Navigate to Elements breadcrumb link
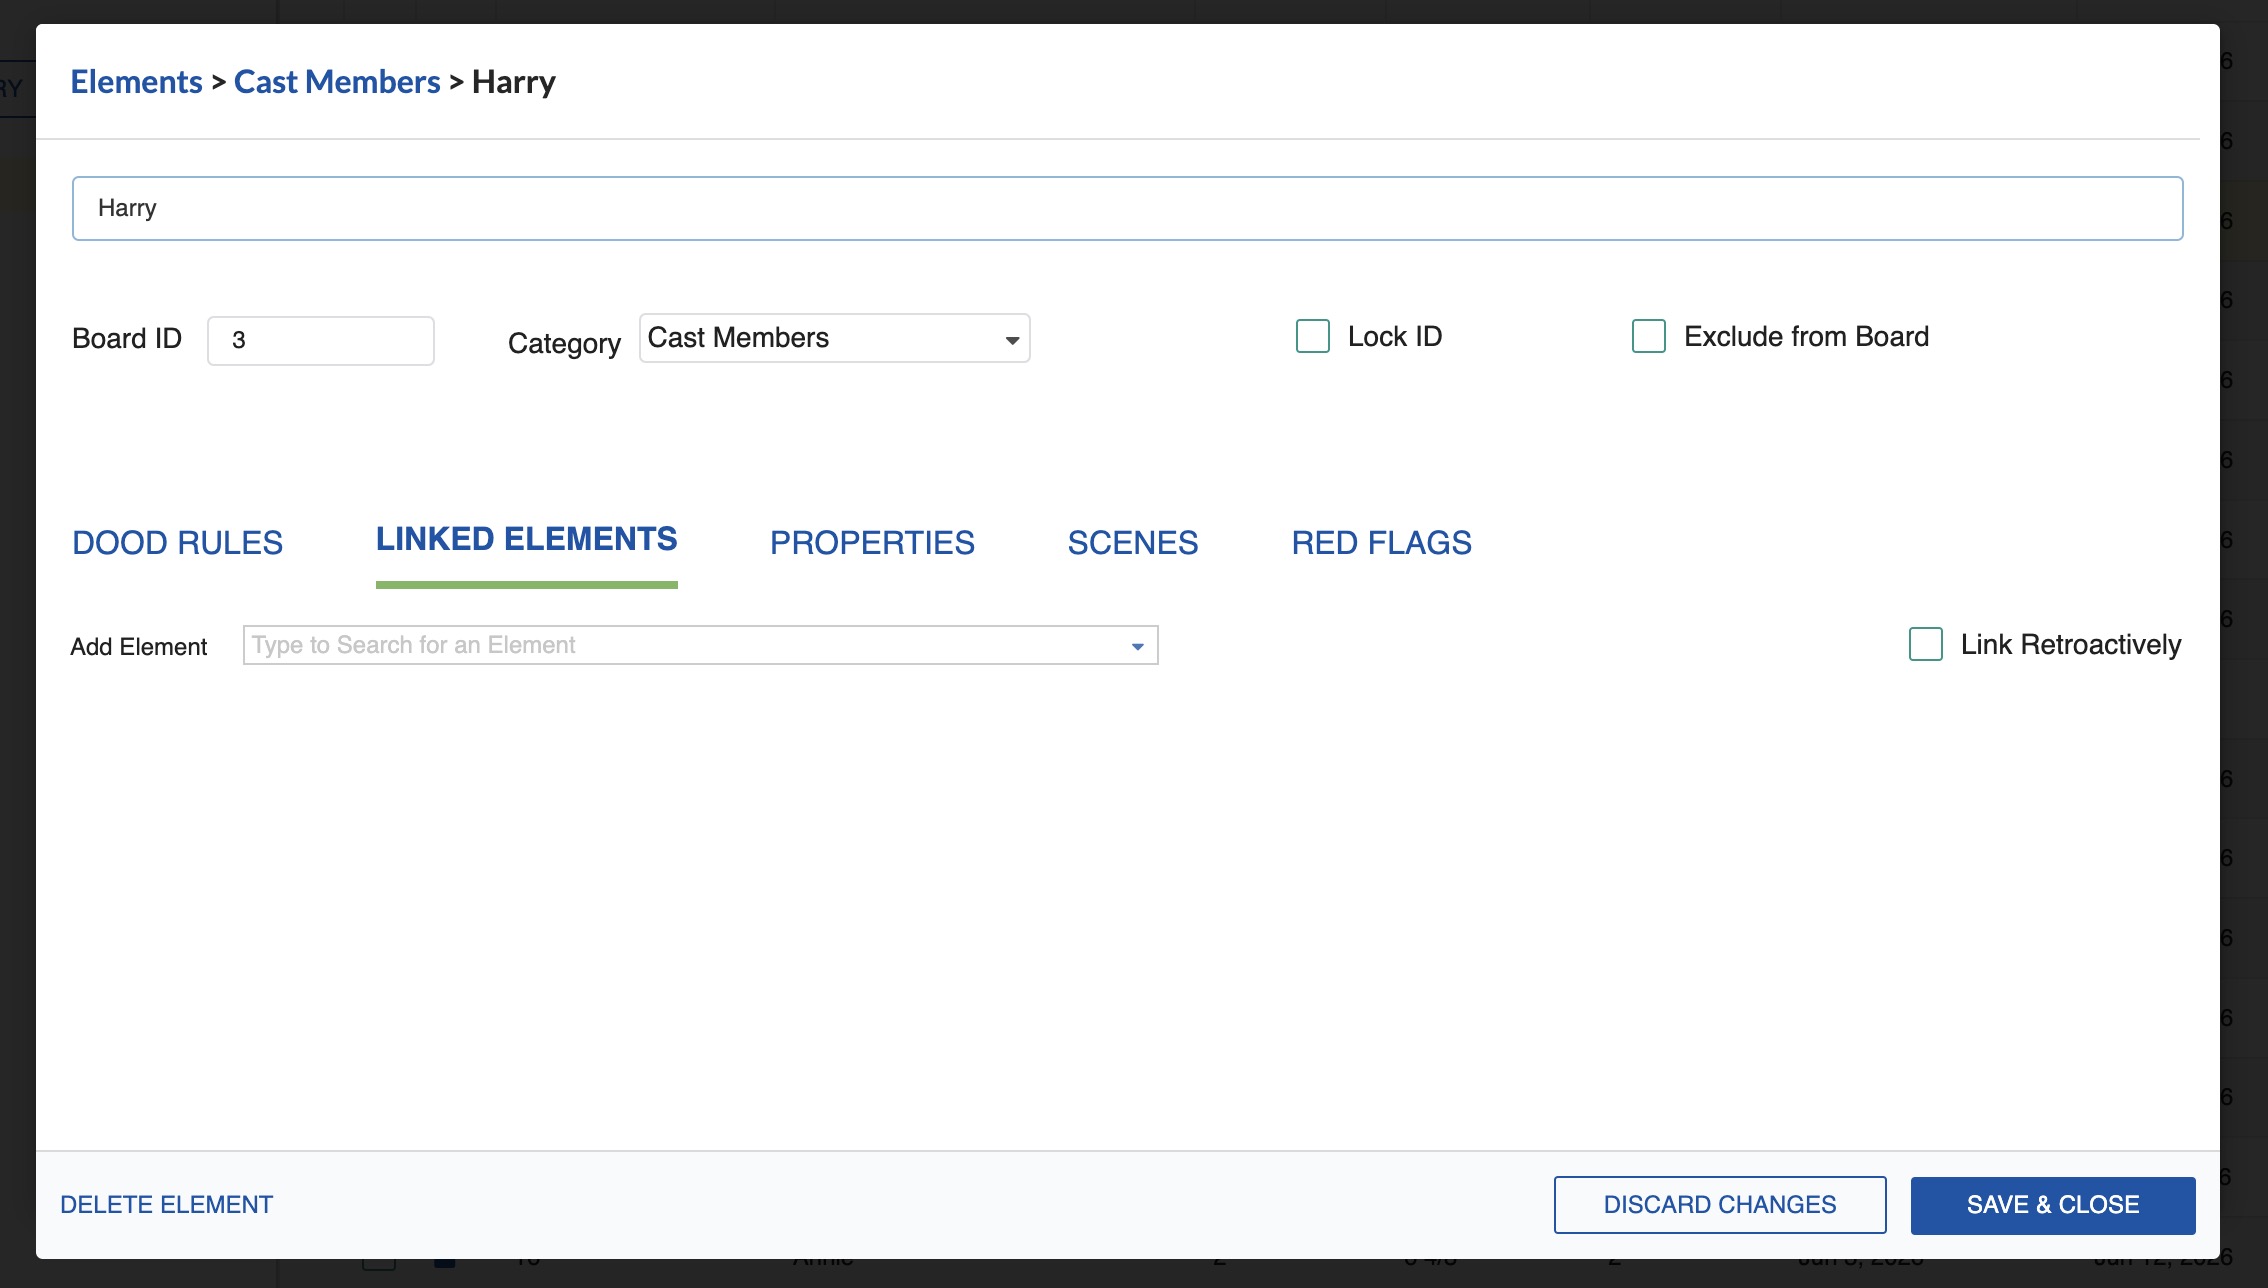The width and height of the screenshot is (2268, 1288). (x=136, y=82)
